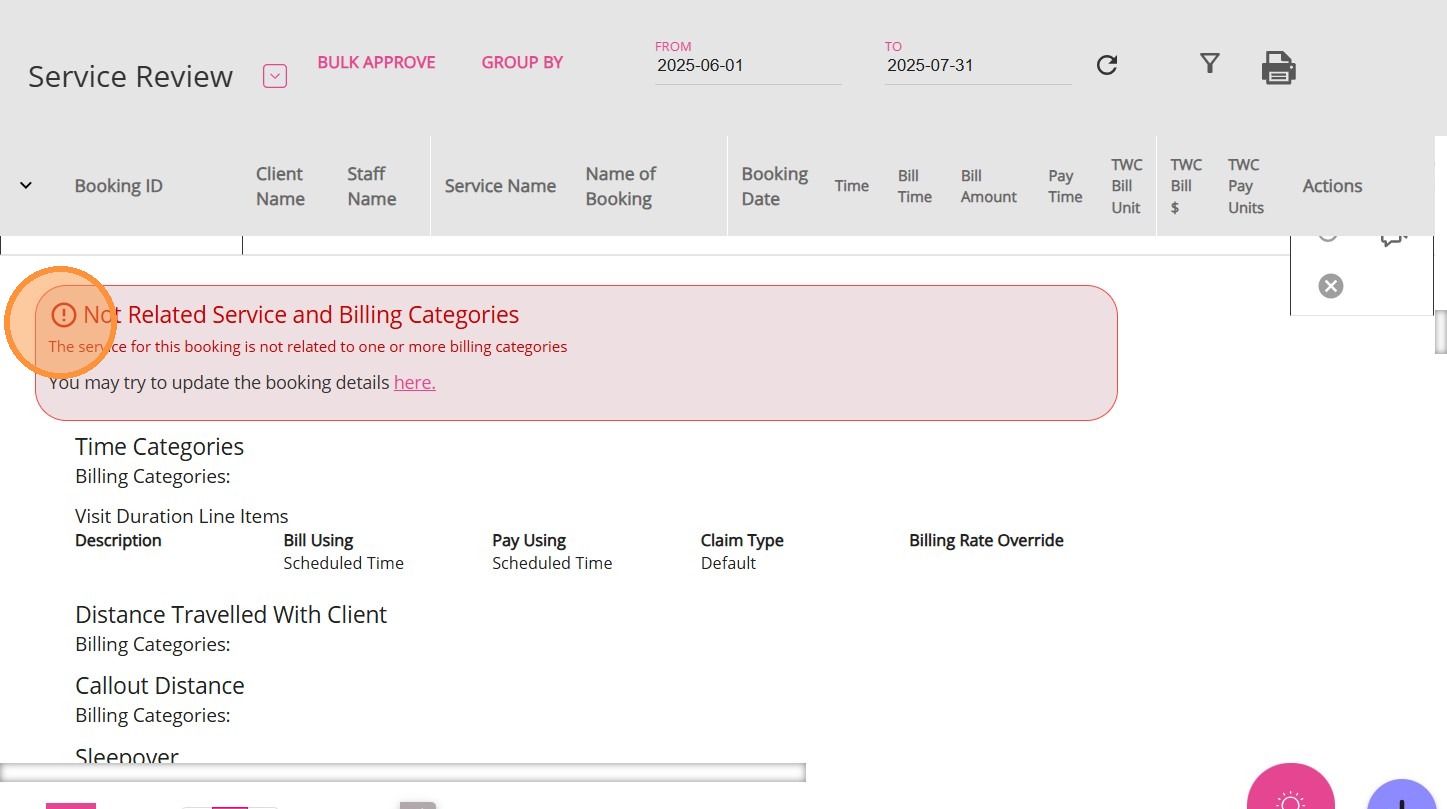Click the refresh icon beside the date range

coord(1106,65)
